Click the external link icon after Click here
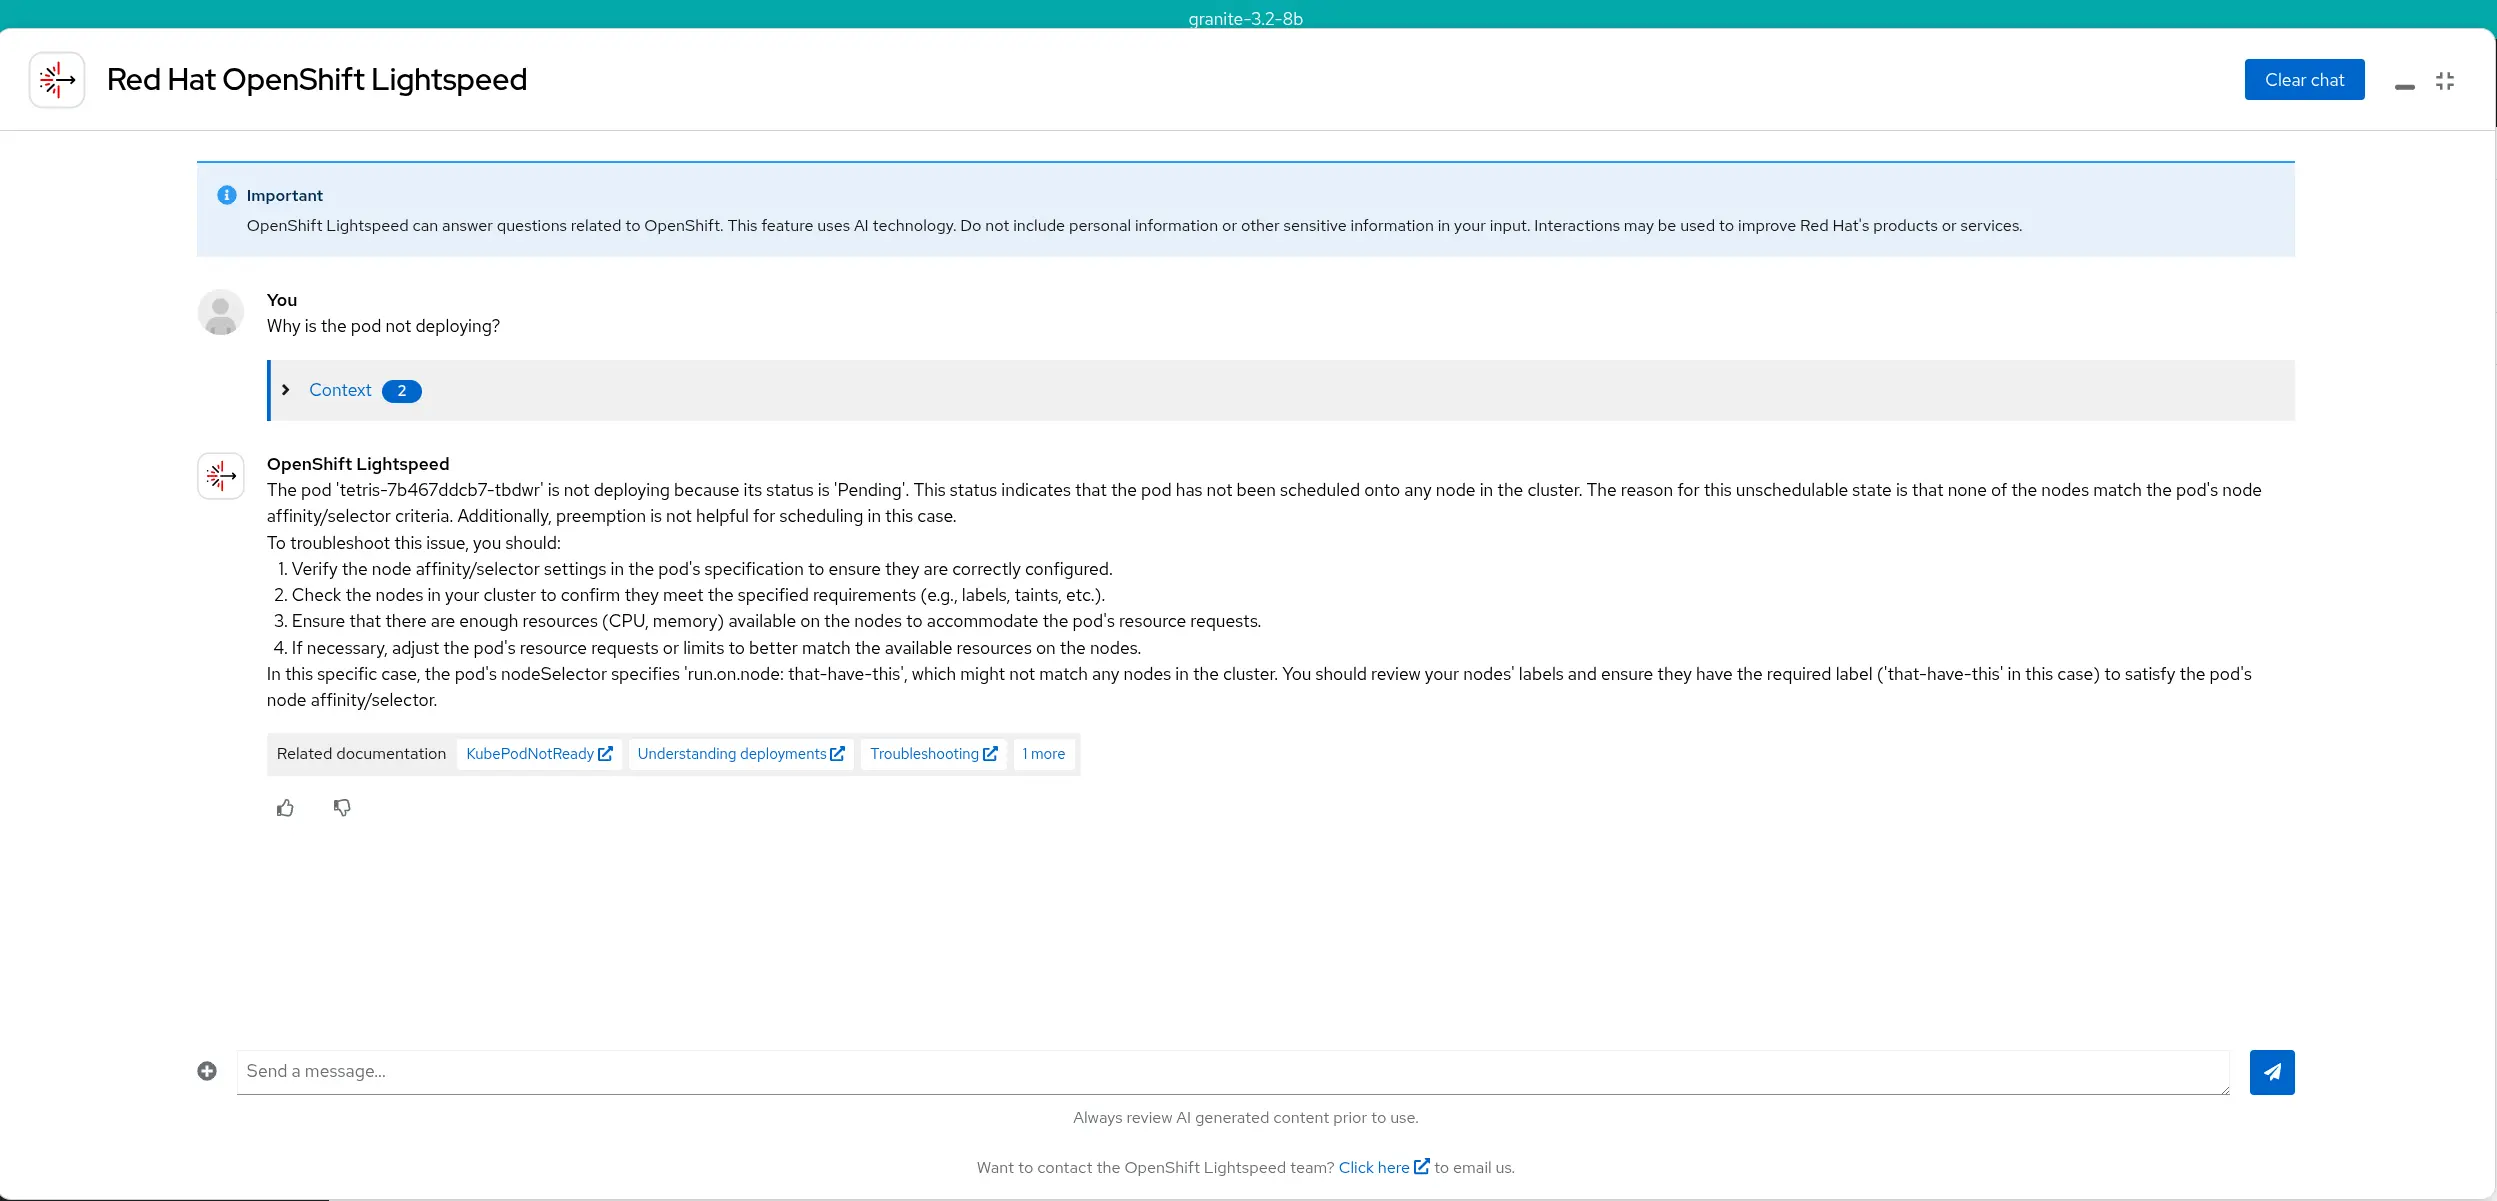The image size is (2497, 1201). coord(1422,1166)
